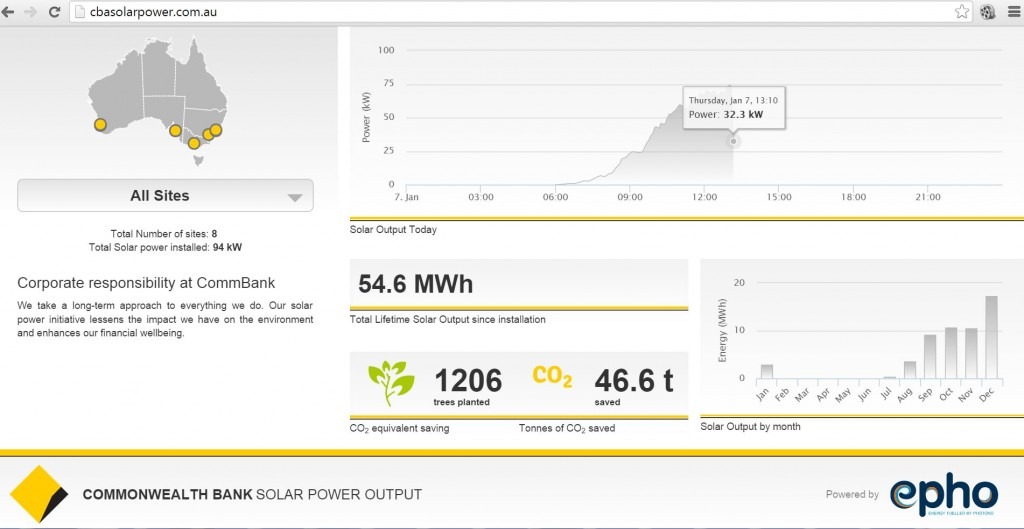
Task: Click the yellow CO2 icon
Action: tap(552, 376)
